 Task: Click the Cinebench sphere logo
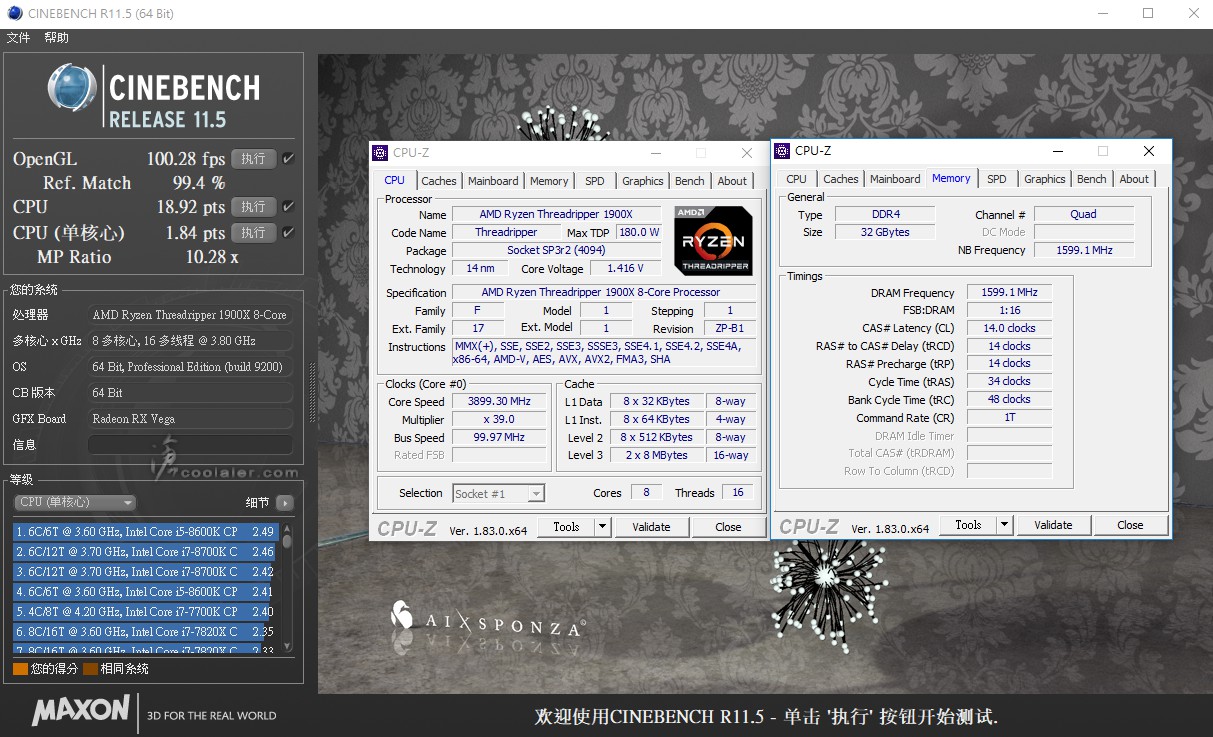(72, 89)
